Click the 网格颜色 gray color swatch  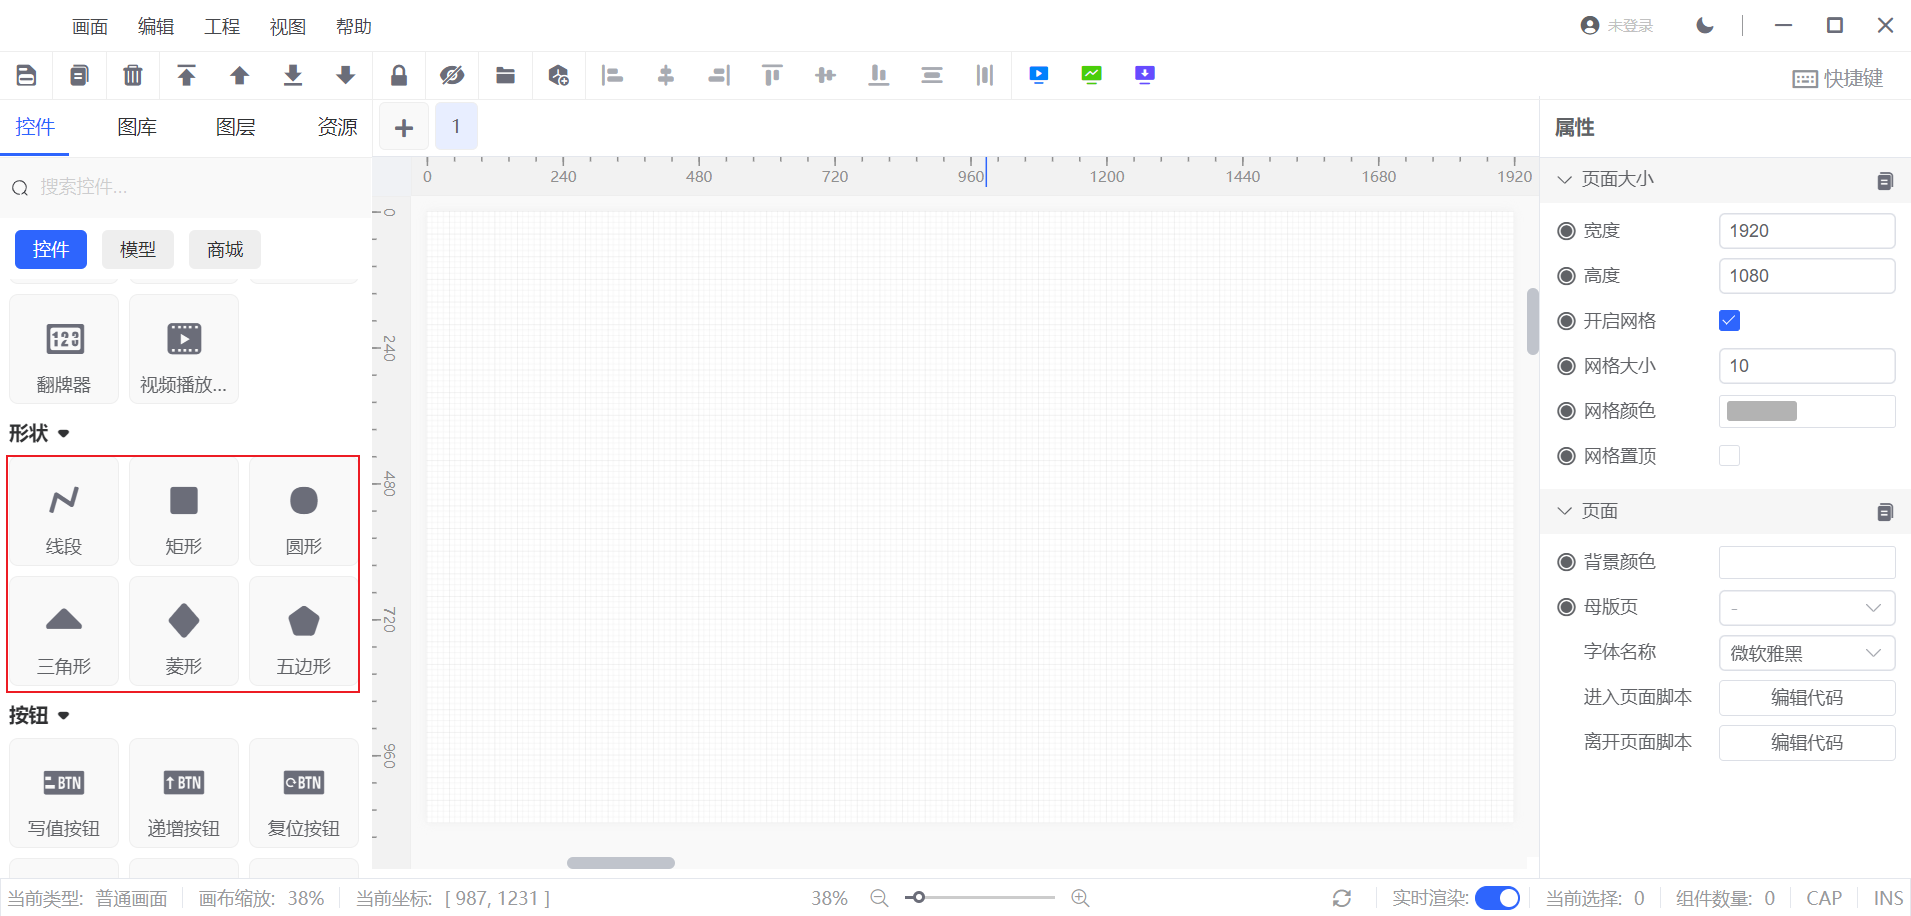click(x=1762, y=411)
